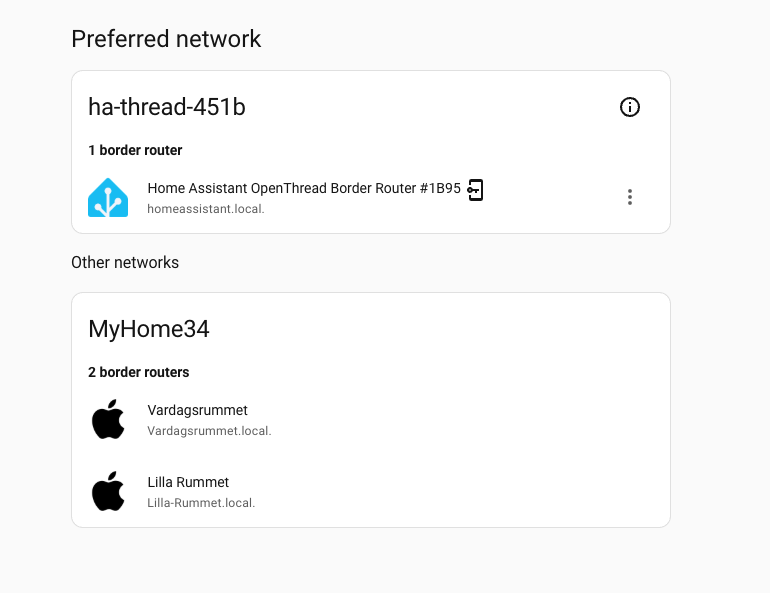Viewport: 770px width, 593px height.
Task: Select the Vardagsrummet border router name
Action: coord(197,410)
